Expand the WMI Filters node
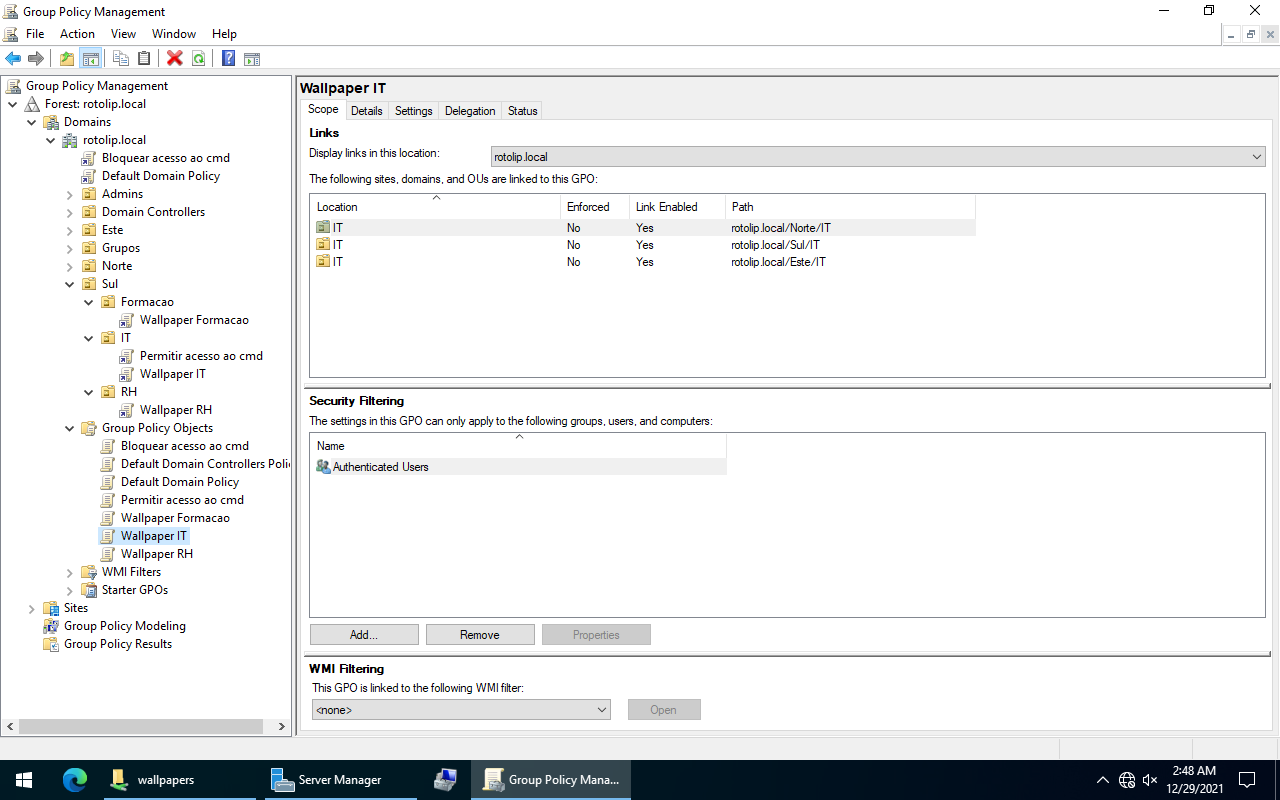The height and width of the screenshot is (800, 1280). tap(70, 572)
